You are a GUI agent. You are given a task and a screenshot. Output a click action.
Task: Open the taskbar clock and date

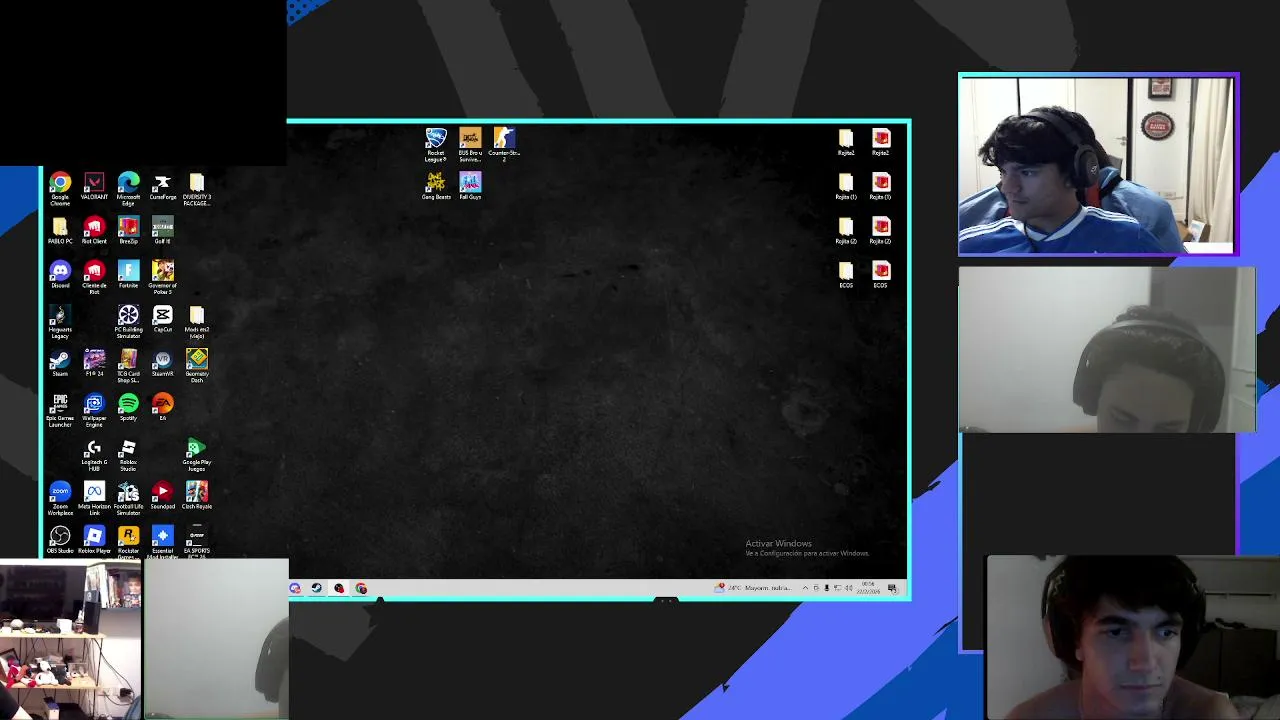pos(868,588)
